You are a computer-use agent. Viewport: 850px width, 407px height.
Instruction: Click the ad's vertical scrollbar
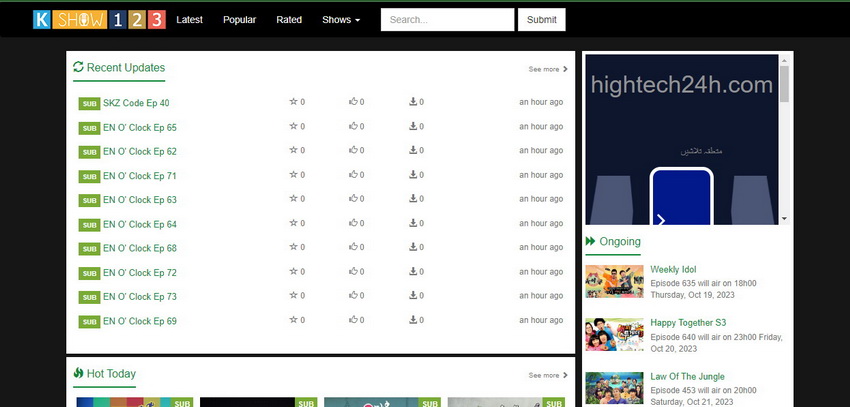pyautogui.click(x=785, y=140)
